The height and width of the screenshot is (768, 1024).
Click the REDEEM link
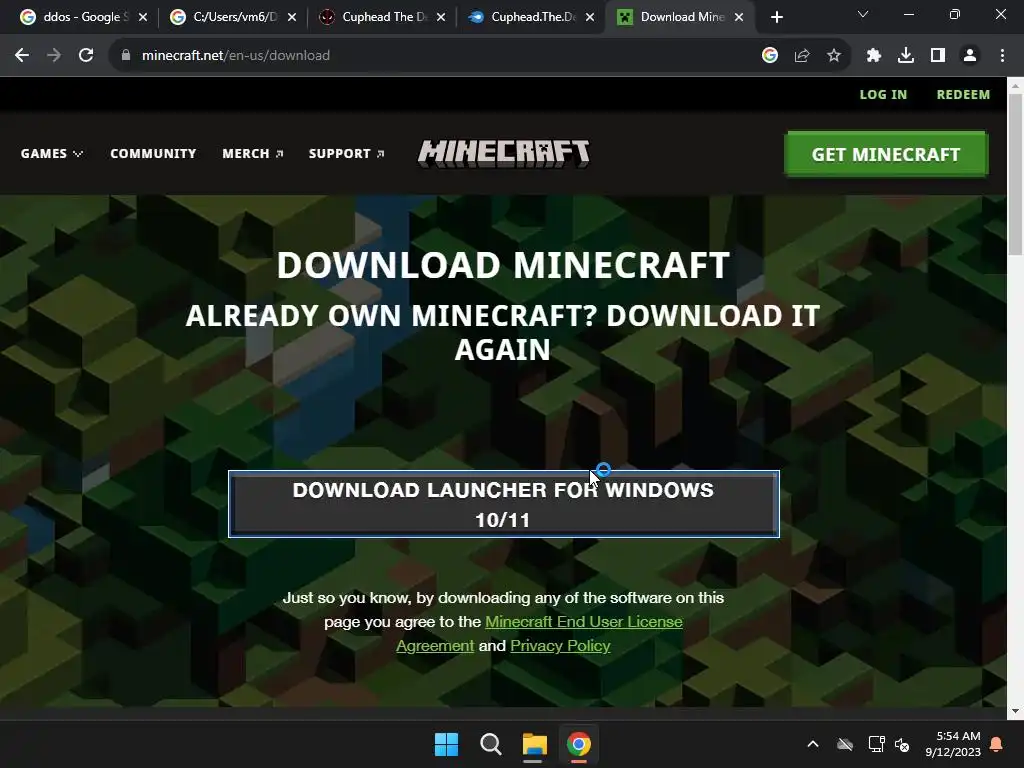point(963,95)
